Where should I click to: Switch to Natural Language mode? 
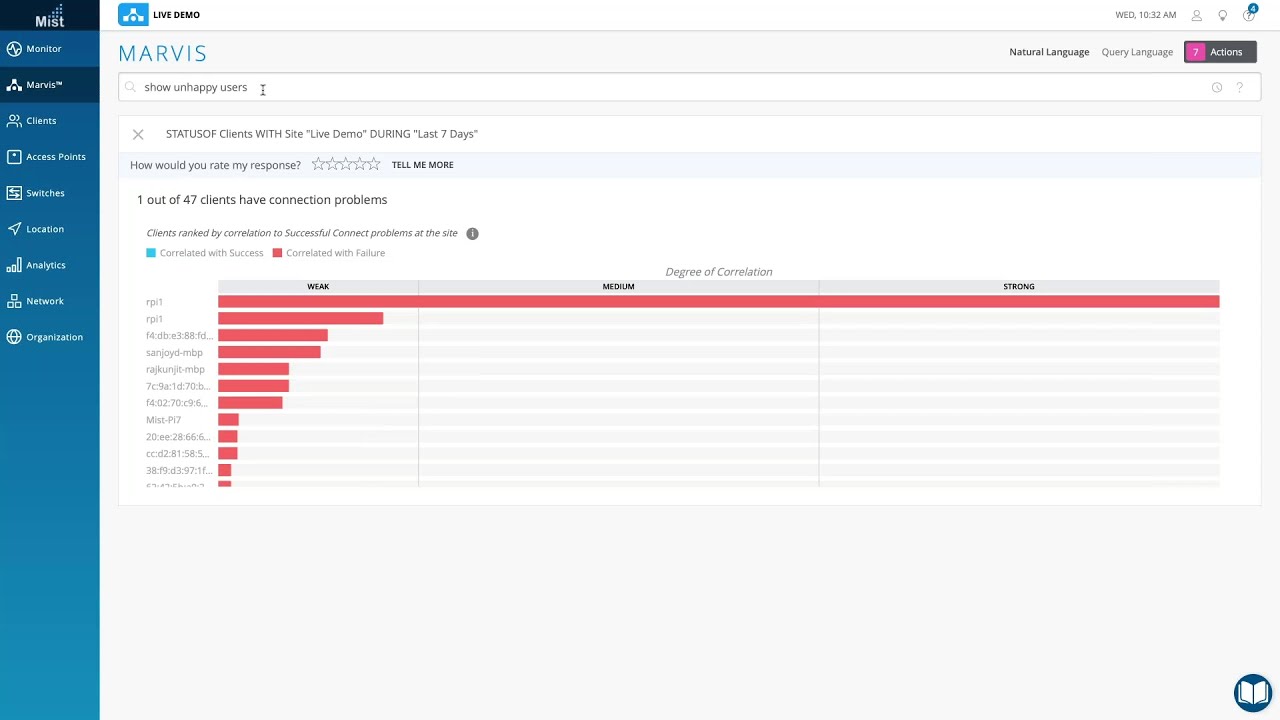point(1049,52)
